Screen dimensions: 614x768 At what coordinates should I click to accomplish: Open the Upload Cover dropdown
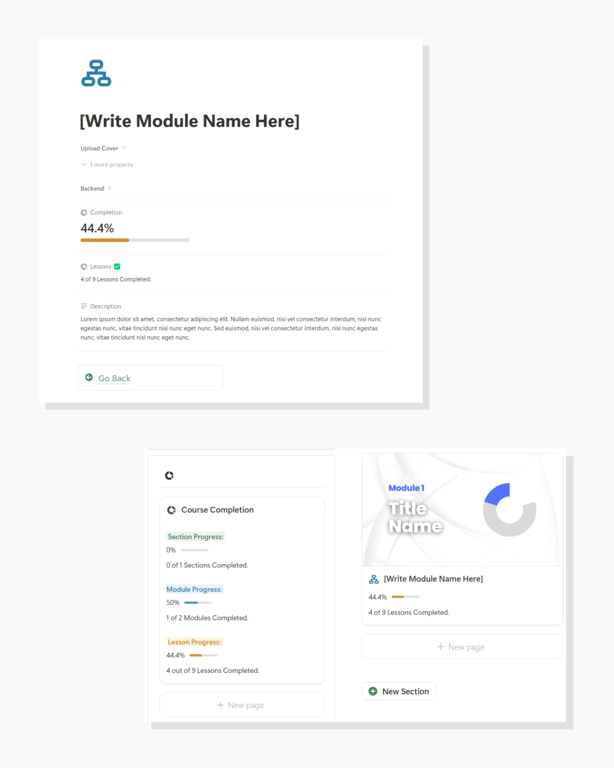[103, 148]
